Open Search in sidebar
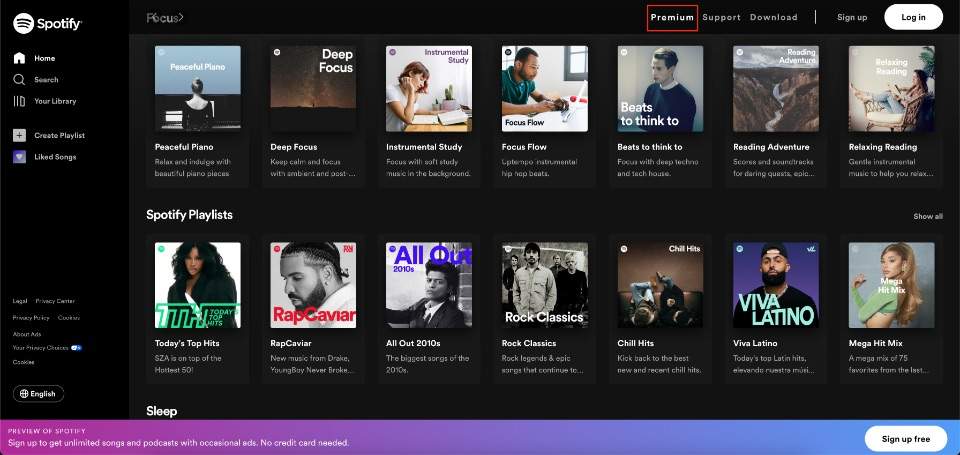 coord(46,80)
